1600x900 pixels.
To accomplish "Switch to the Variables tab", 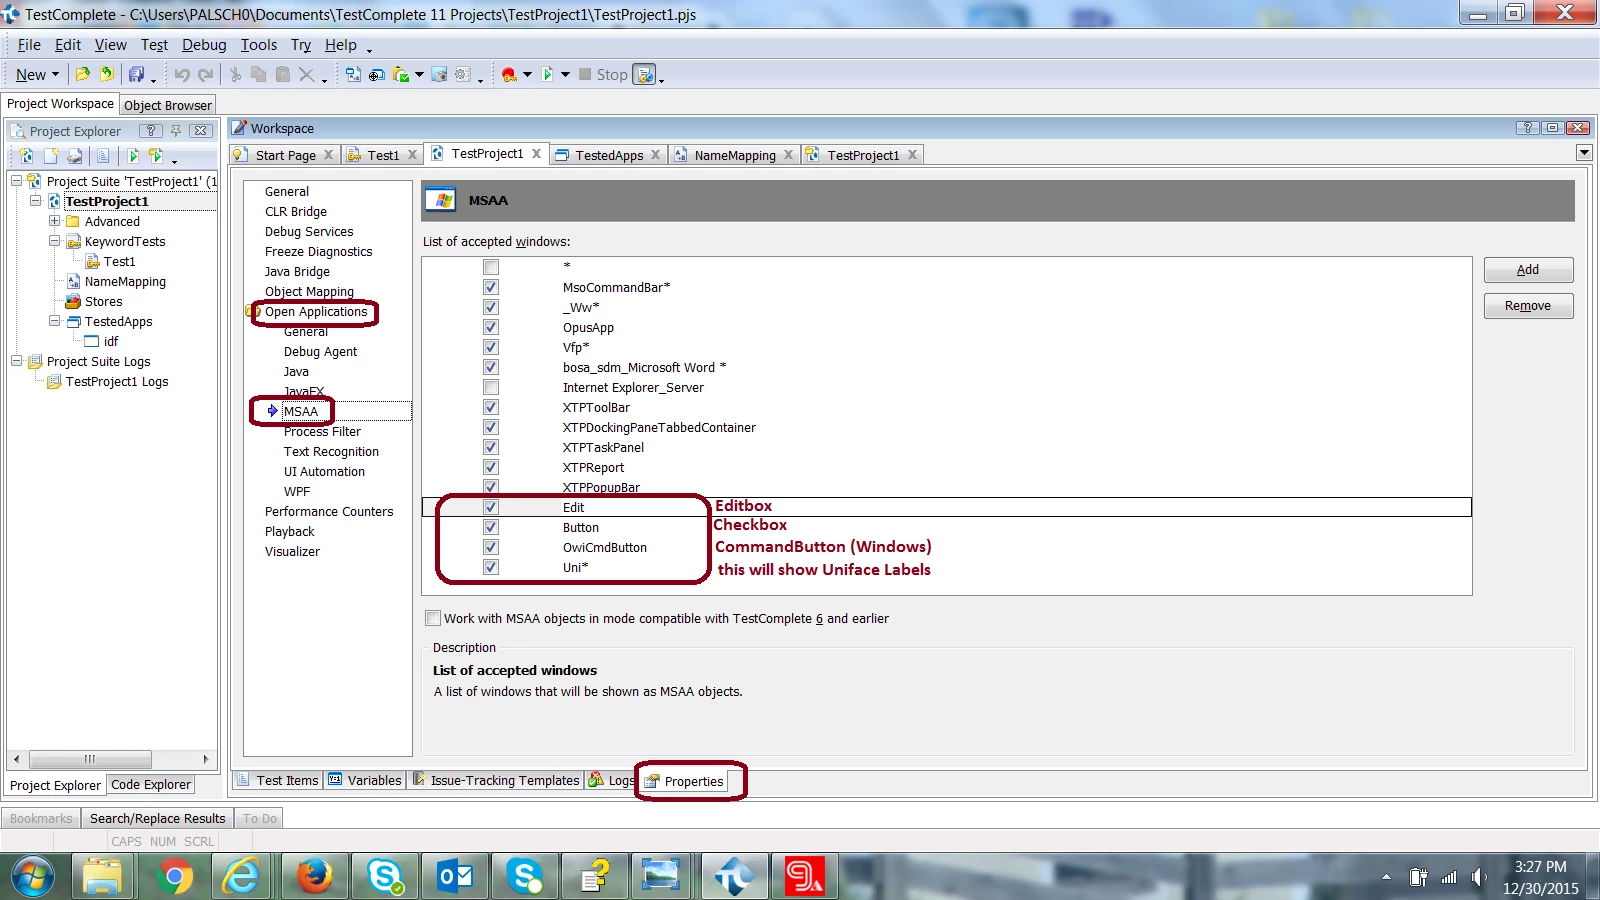I will (x=365, y=780).
